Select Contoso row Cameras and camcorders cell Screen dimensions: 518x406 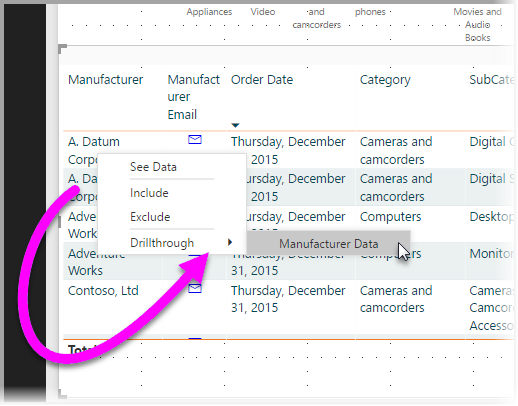coord(396,299)
